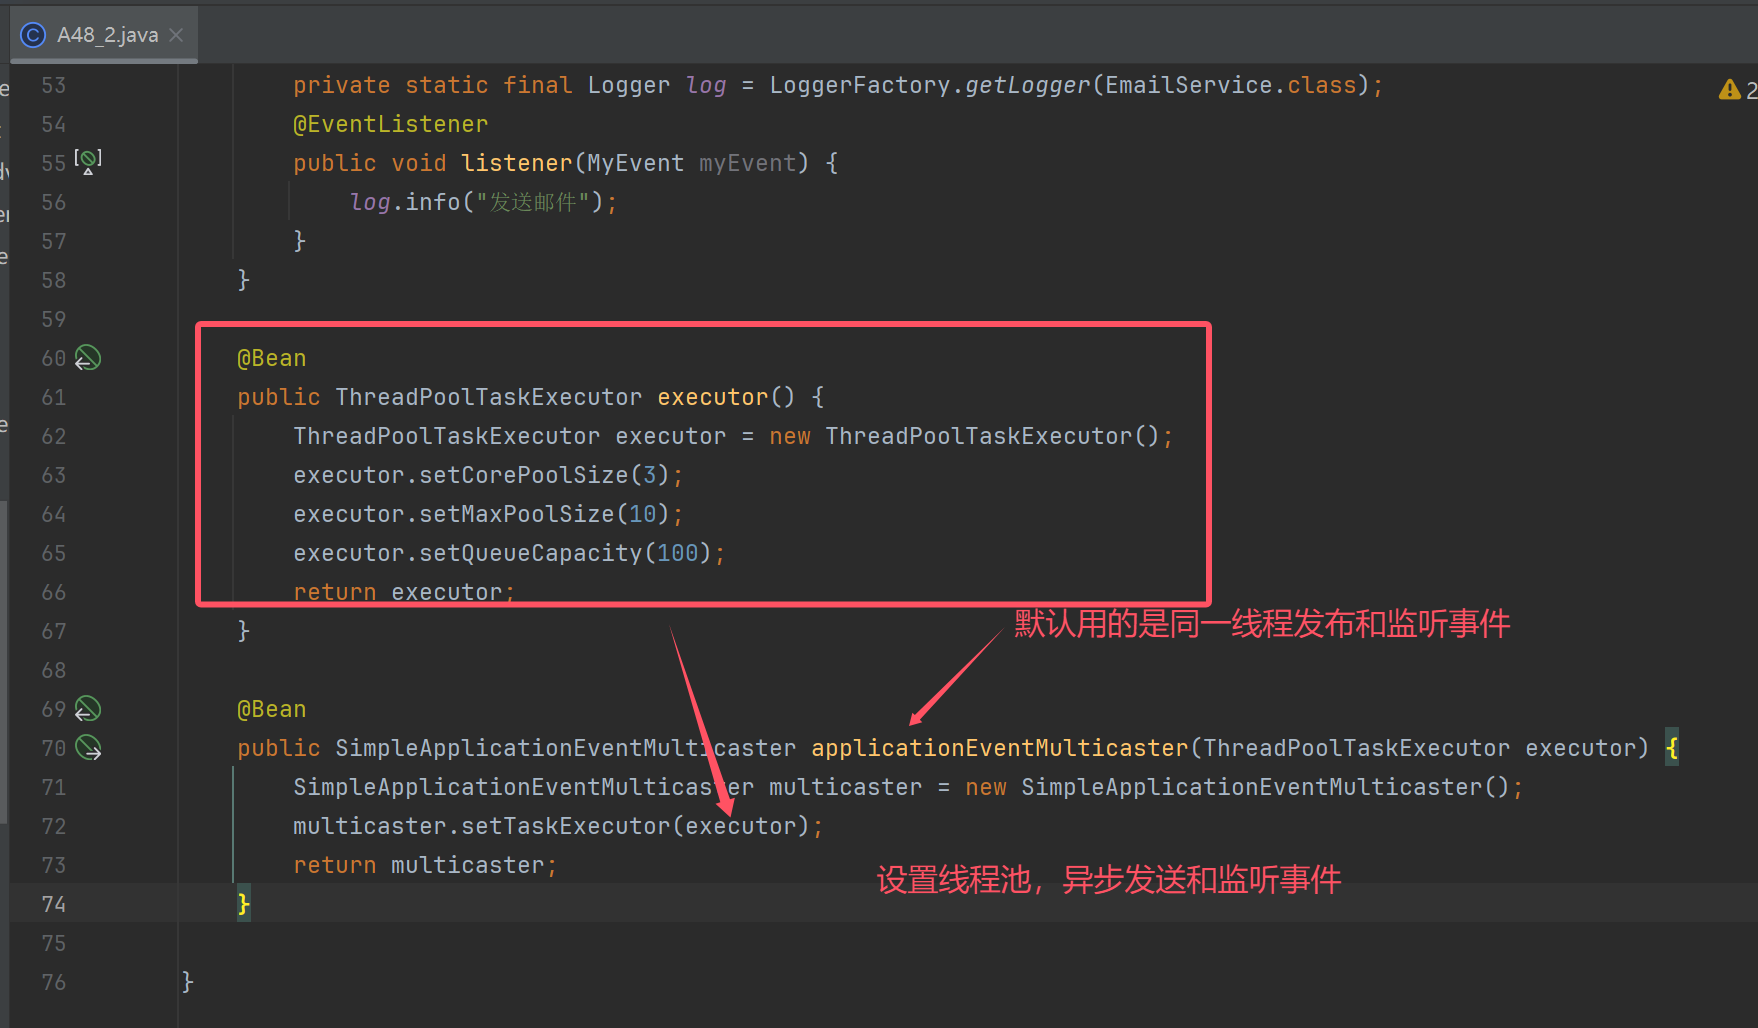Click the executor() method name on line 61
The image size is (1758, 1028).
(x=712, y=397)
